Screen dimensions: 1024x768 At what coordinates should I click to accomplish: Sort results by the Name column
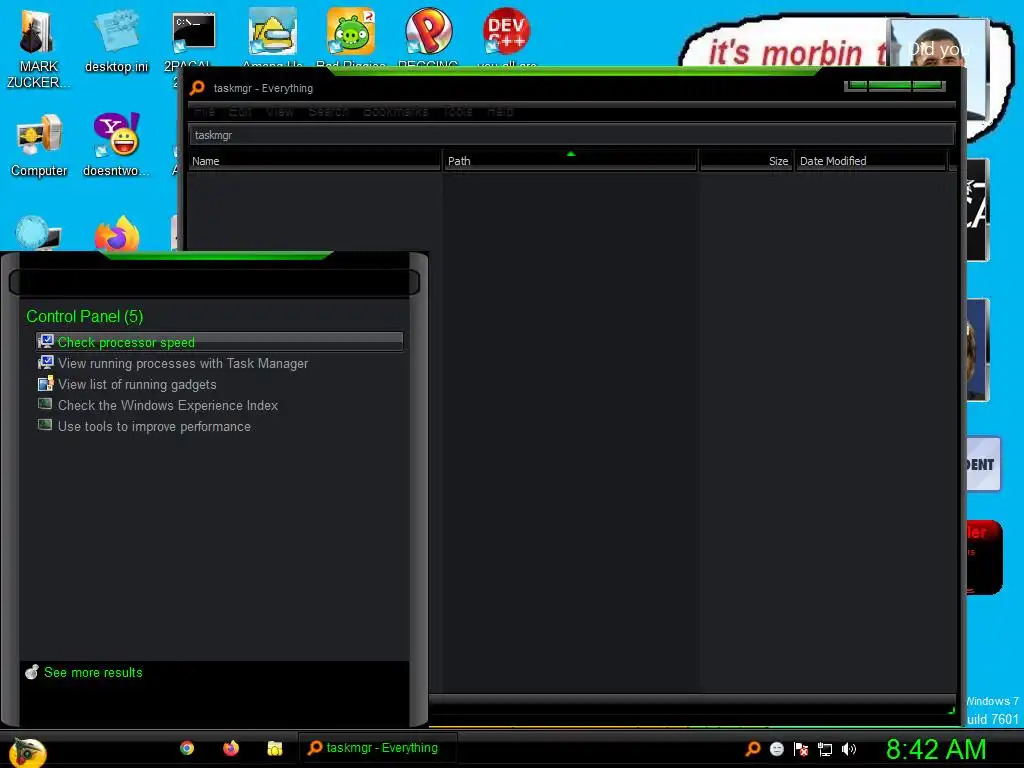click(314, 161)
